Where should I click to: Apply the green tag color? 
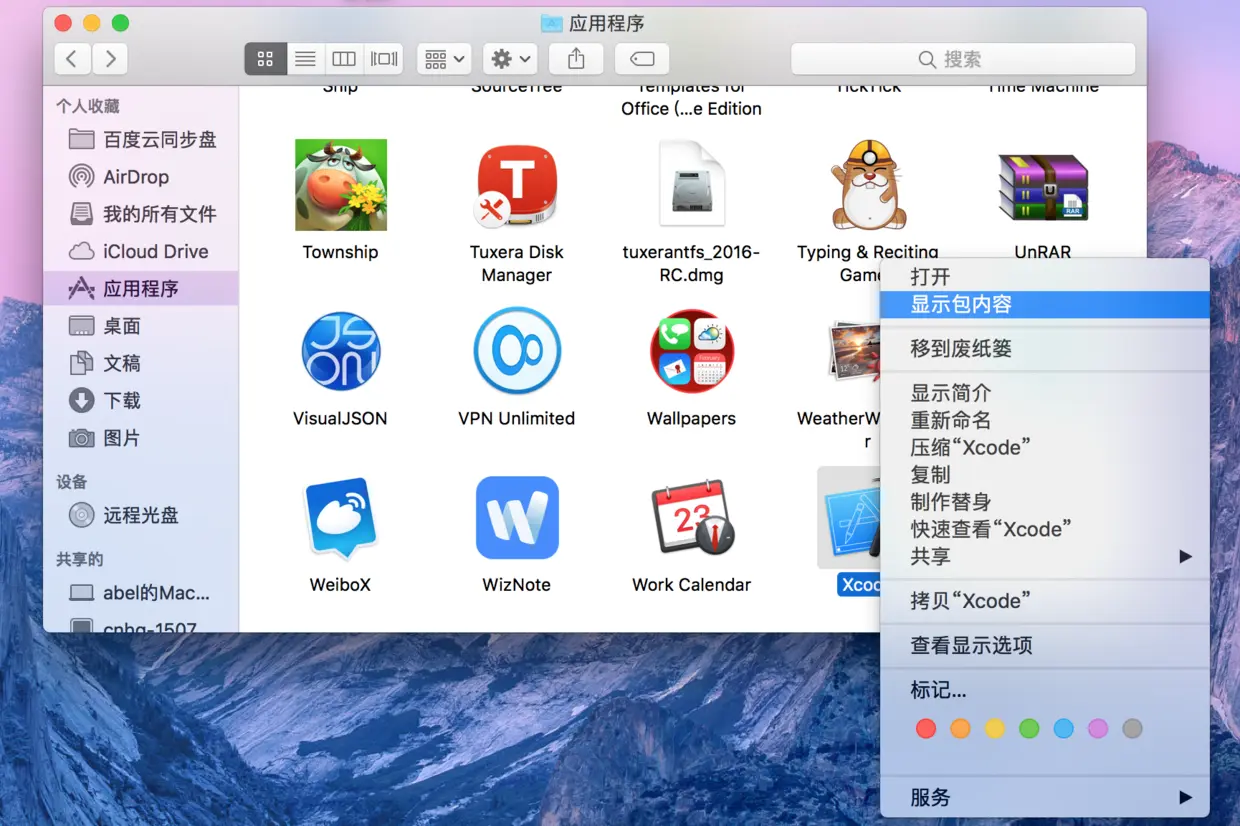[x=1029, y=729]
